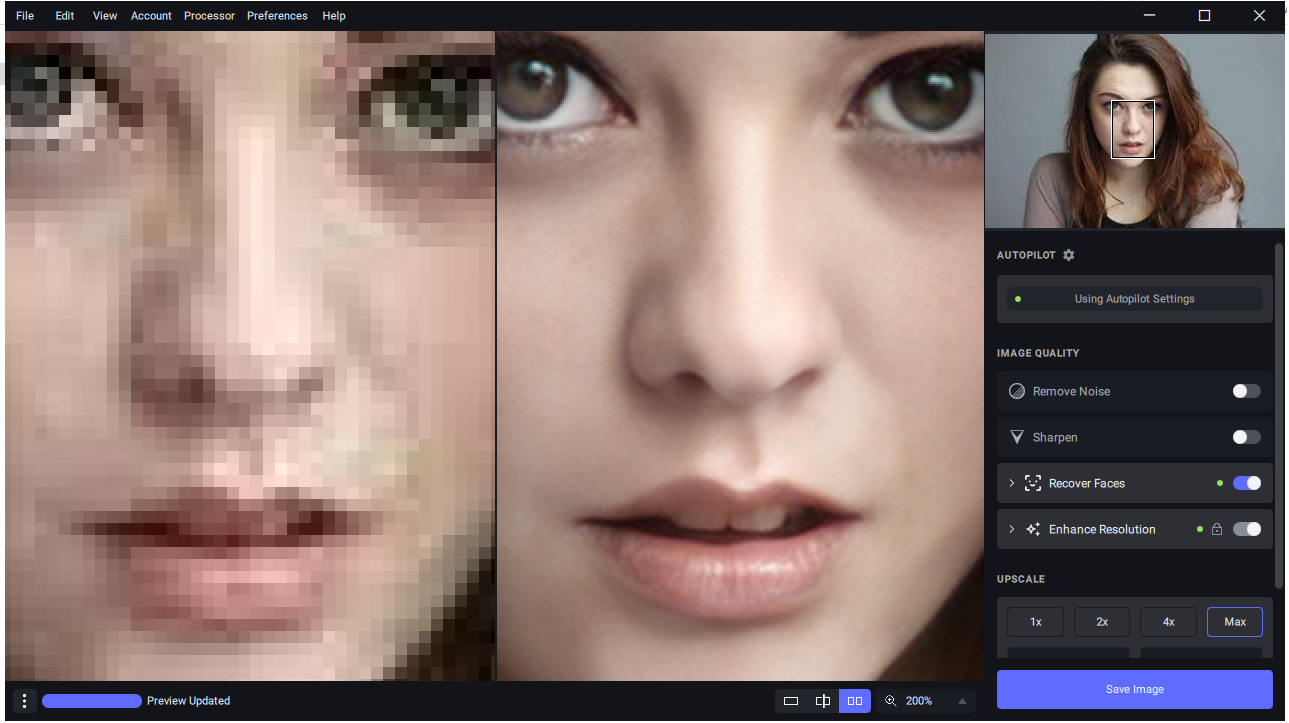
Task: Expand the Enhance Resolution section
Action: pos(1011,529)
